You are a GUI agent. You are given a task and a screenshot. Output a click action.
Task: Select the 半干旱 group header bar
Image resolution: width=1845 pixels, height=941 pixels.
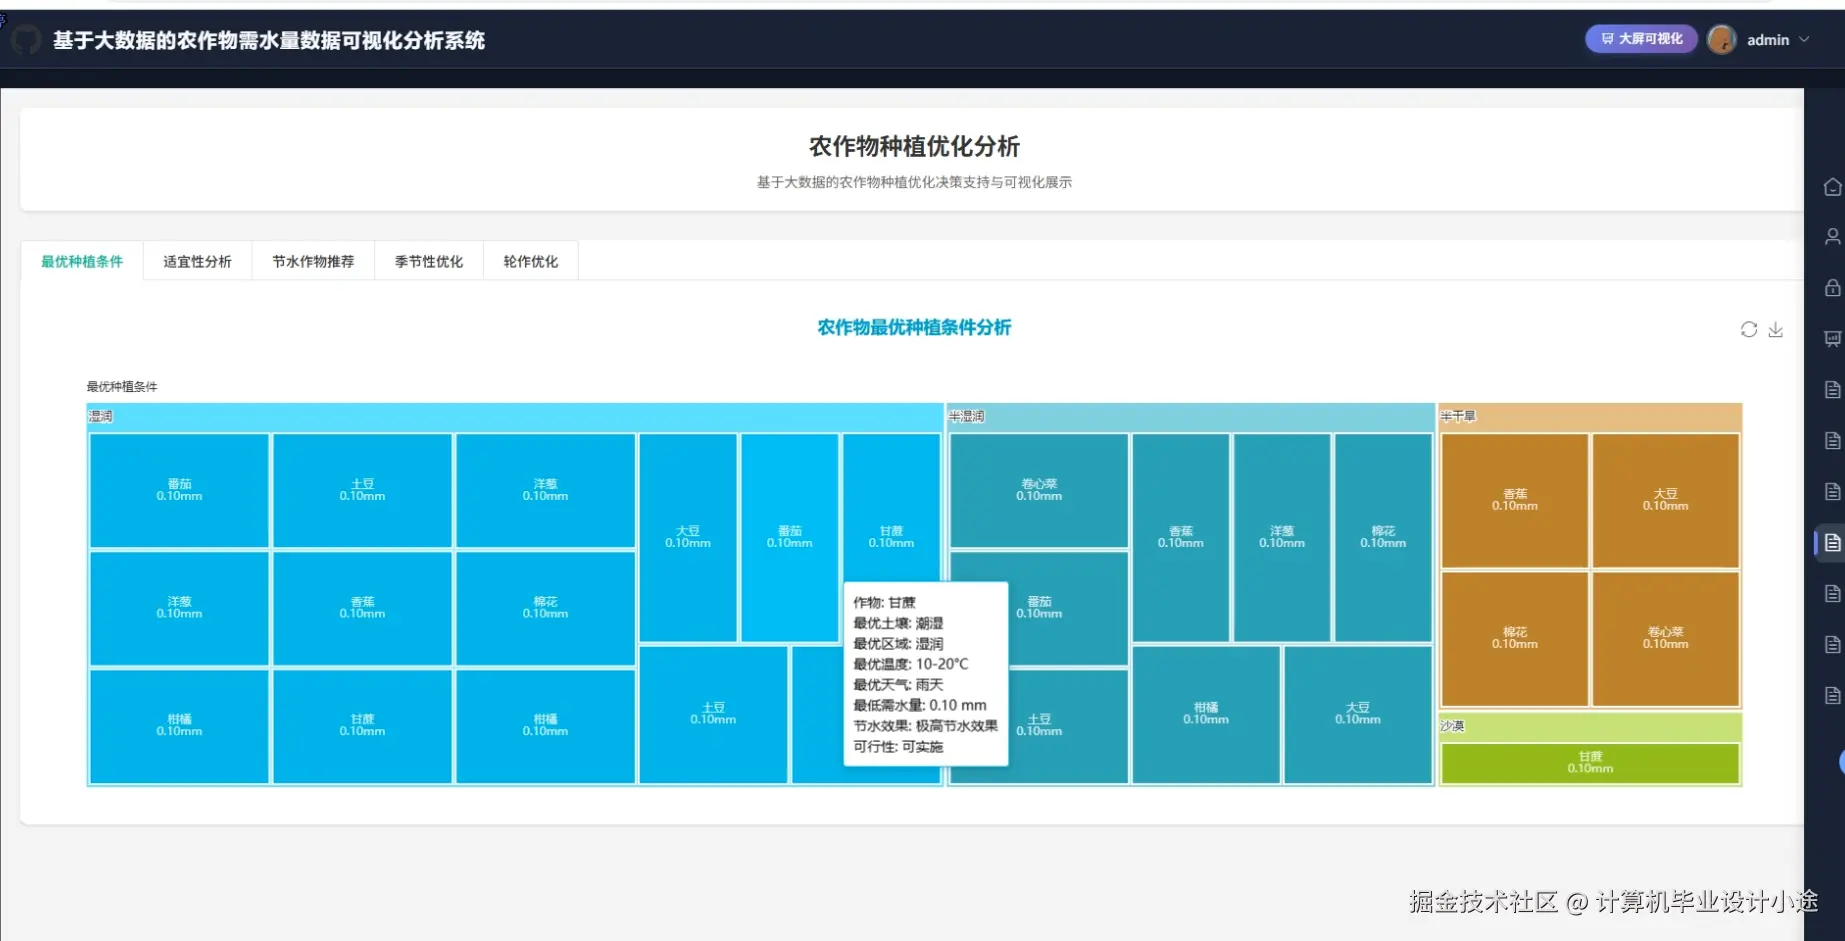coord(1590,416)
